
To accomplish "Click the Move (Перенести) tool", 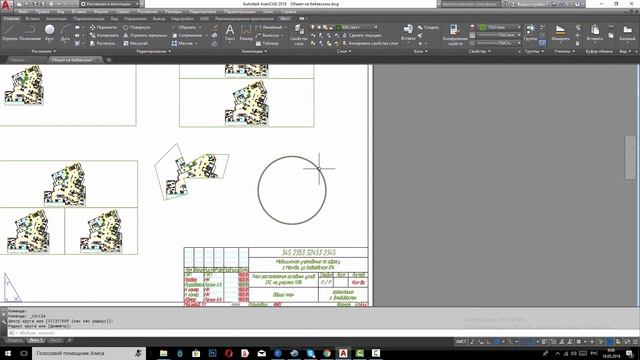I will (x=103, y=27).
